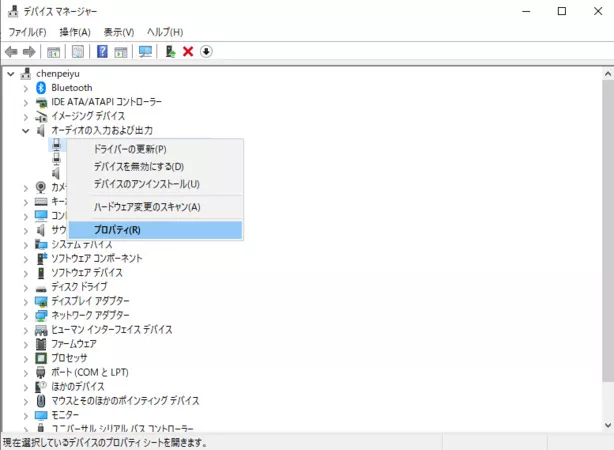Expand ディスク ドライブ category
The image size is (614, 450).
click(x=26, y=287)
